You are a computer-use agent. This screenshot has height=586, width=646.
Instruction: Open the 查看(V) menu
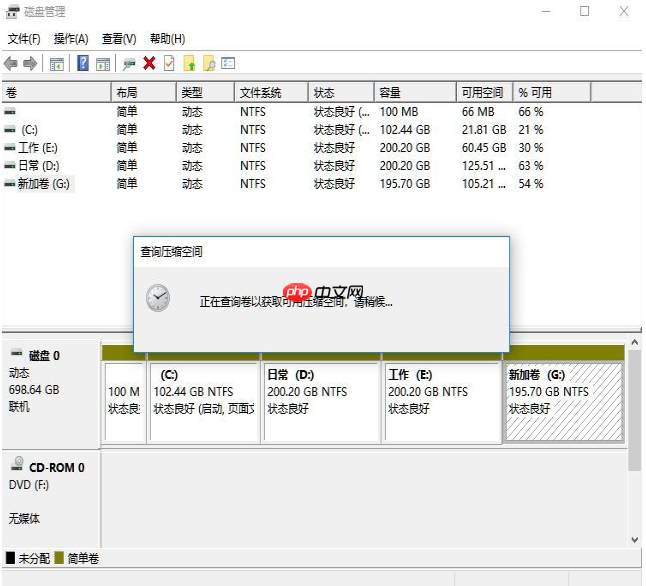[x=119, y=39]
